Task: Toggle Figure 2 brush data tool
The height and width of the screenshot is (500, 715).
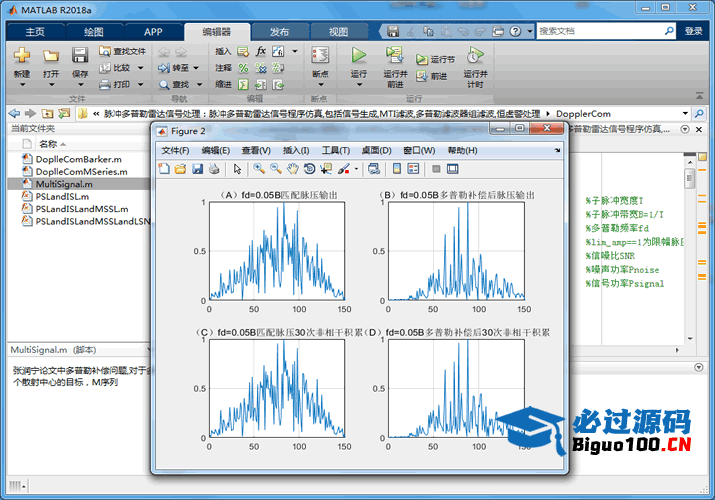Action: coord(343,169)
